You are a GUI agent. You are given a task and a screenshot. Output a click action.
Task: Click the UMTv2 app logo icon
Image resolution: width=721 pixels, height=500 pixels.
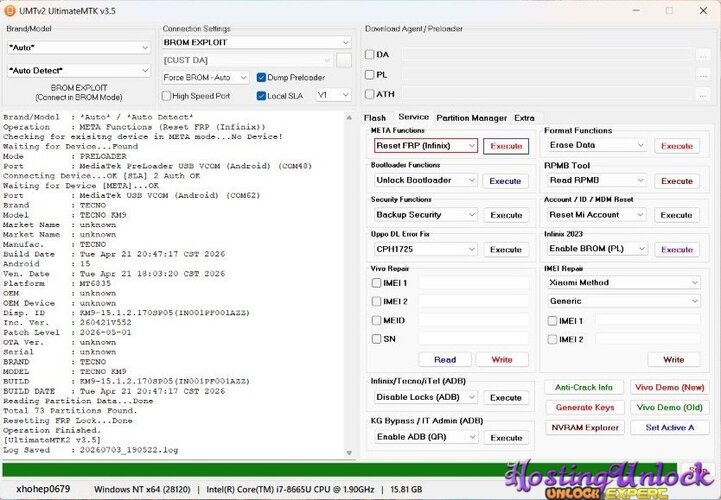[x=10, y=11]
